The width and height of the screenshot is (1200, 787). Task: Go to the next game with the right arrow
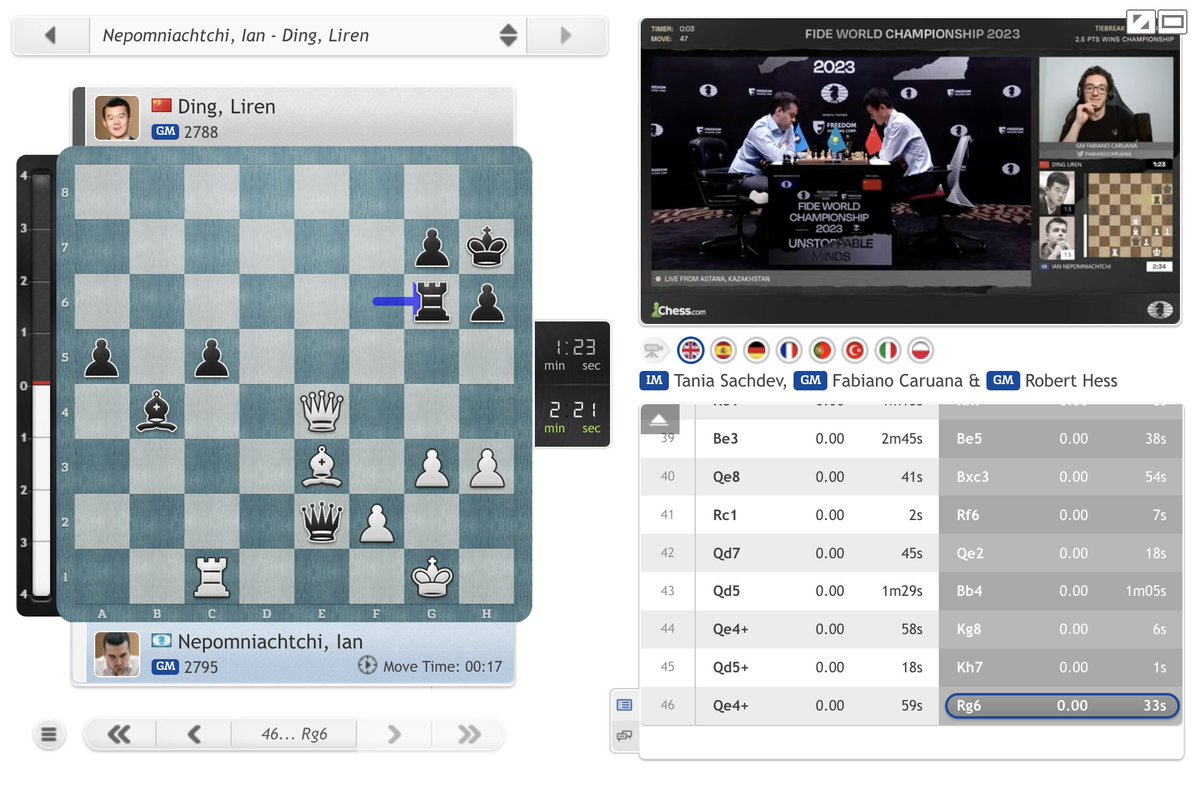pyautogui.click(x=566, y=36)
